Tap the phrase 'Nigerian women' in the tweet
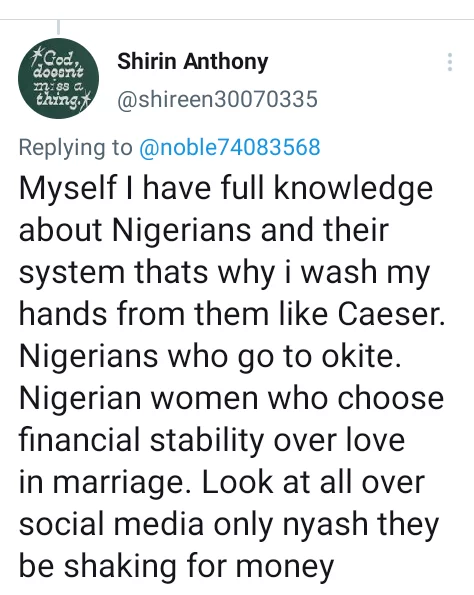The width and height of the screenshot is (474, 595). [139, 398]
